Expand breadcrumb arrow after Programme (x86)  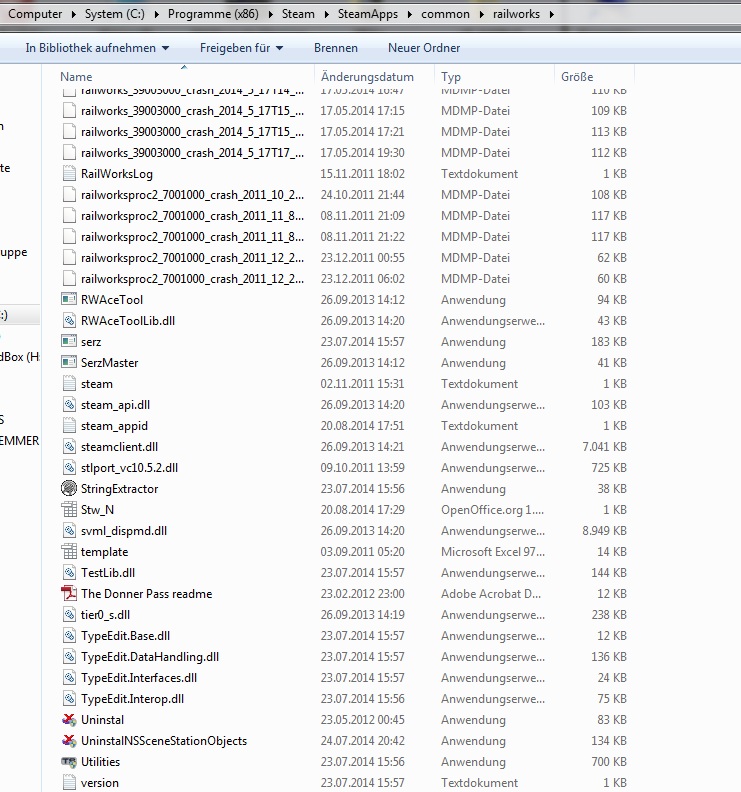point(271,14)
